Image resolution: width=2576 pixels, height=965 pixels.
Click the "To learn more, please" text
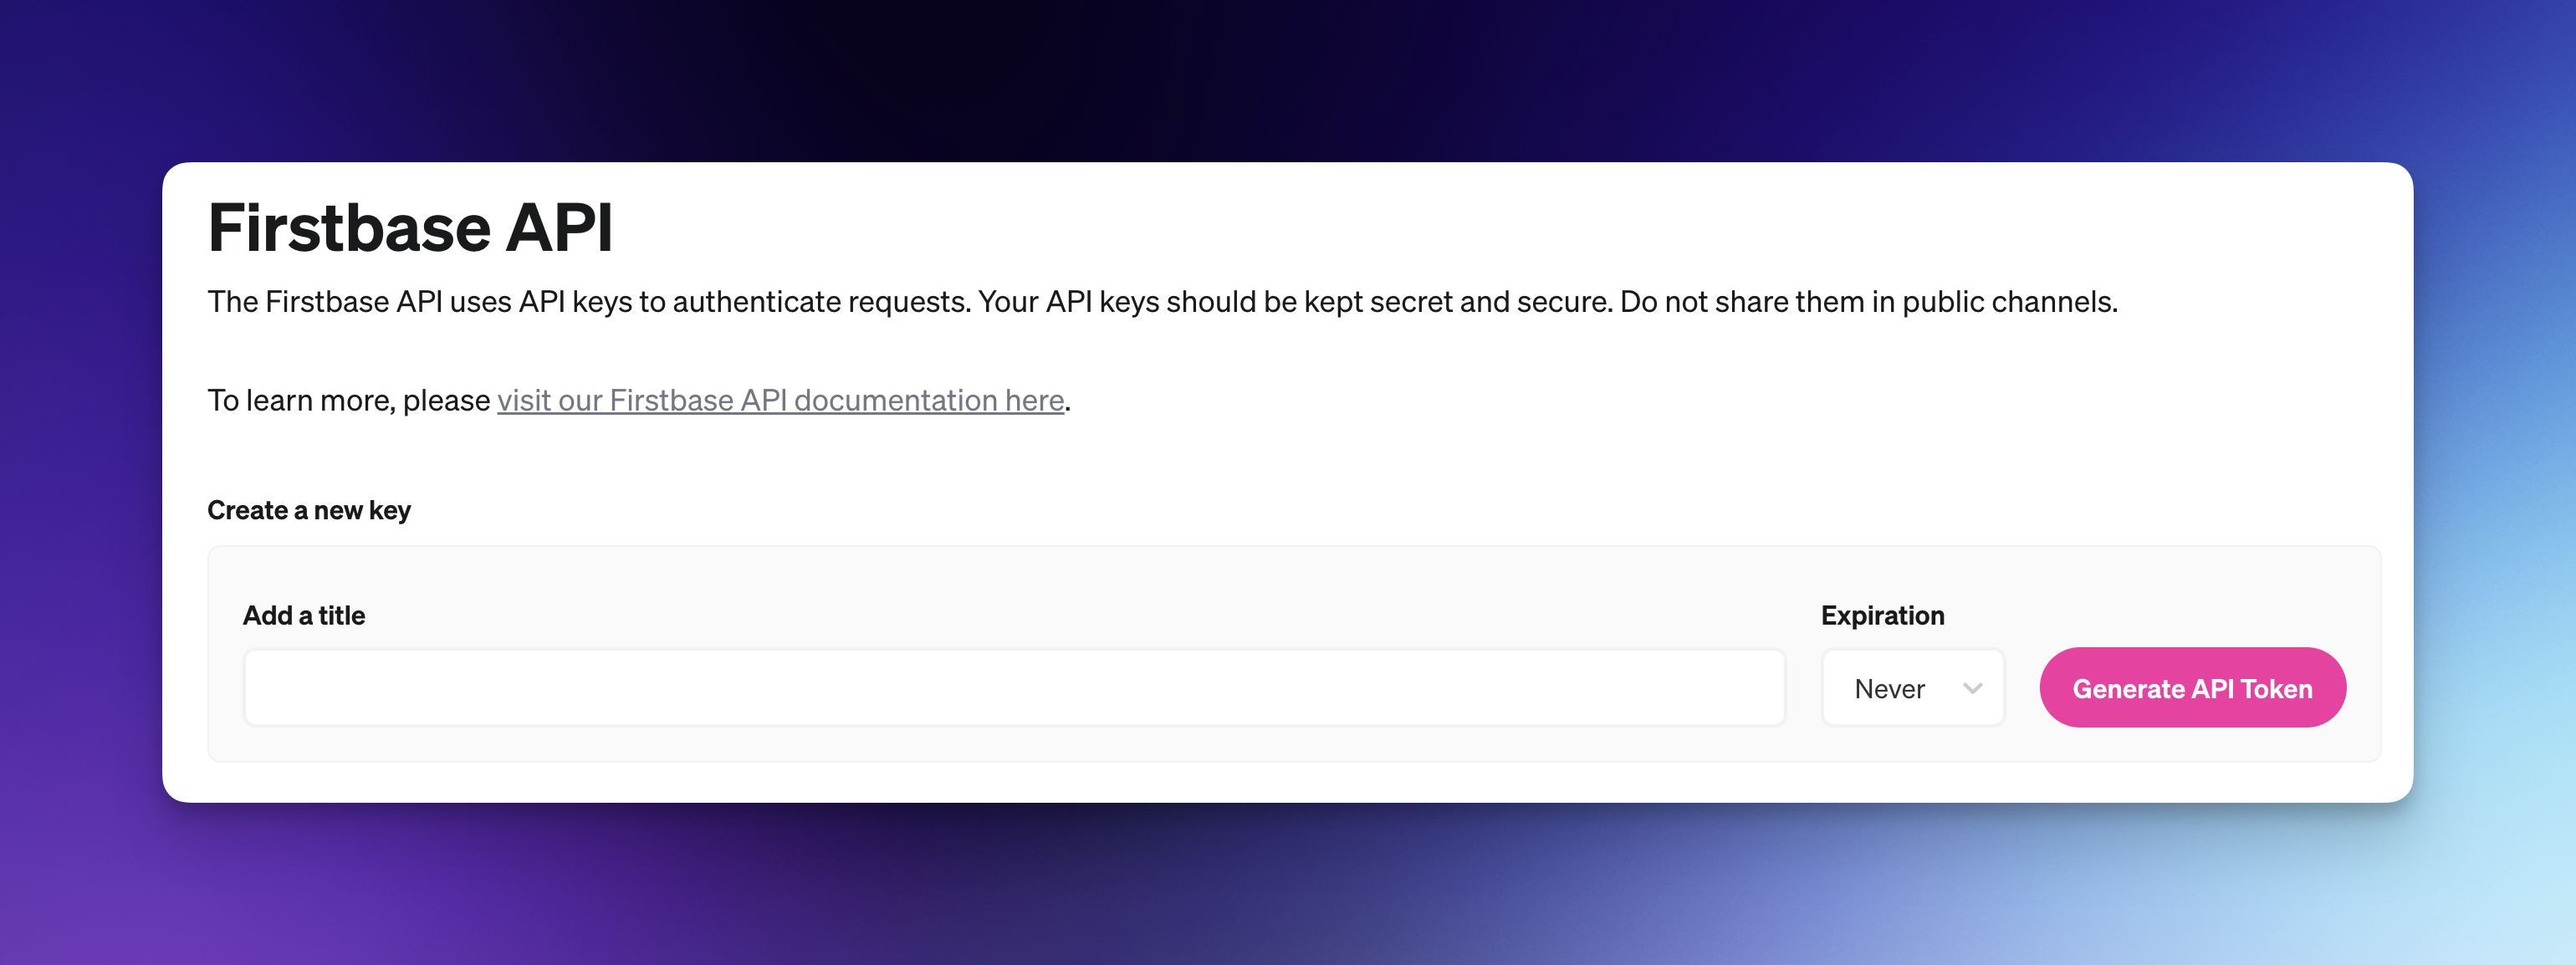tap(348, 400)
